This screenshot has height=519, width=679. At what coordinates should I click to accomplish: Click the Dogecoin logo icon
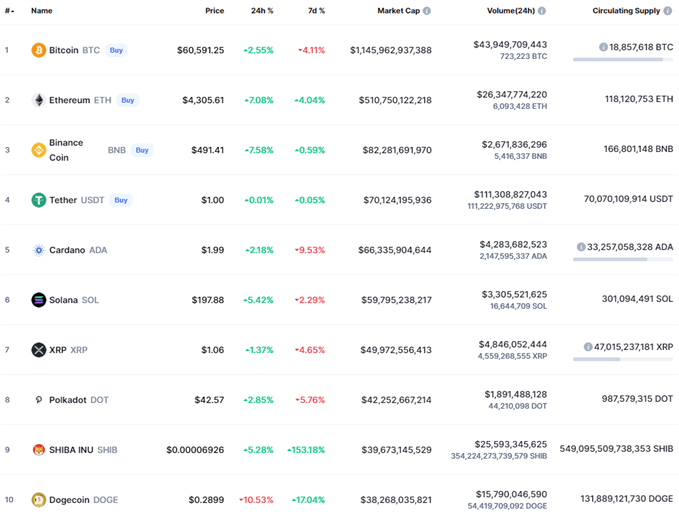pyautogui.click(x=39, y=500)
